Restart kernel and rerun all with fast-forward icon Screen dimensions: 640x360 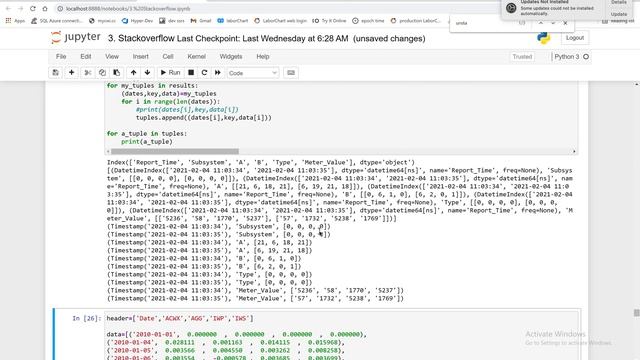[218, 73]
